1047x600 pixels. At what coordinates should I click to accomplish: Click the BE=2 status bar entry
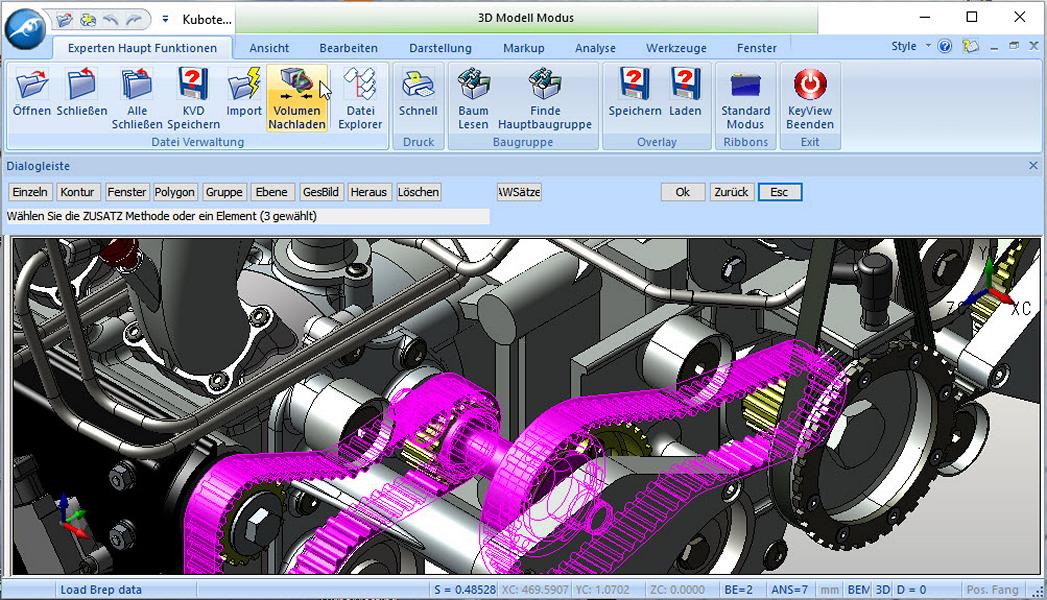pyautogui.click(x=739, y=590)
